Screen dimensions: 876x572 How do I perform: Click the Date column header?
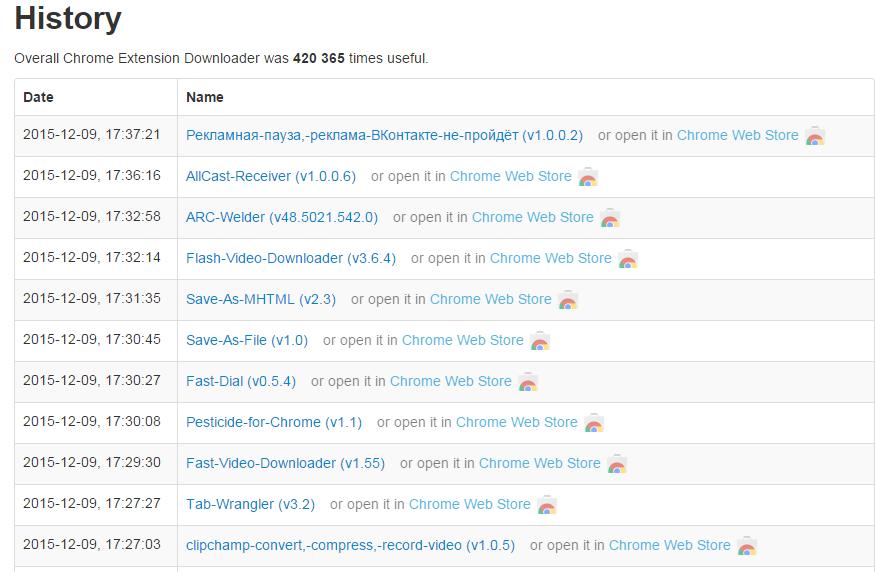[x=38, y=97]
